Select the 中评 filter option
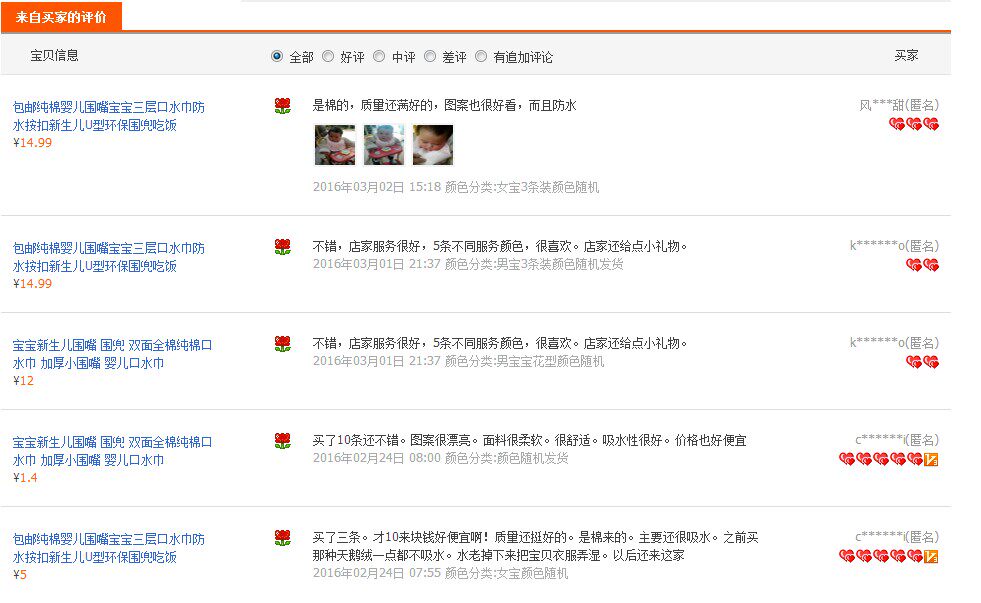The image size is (981, 603). [379, 56]
